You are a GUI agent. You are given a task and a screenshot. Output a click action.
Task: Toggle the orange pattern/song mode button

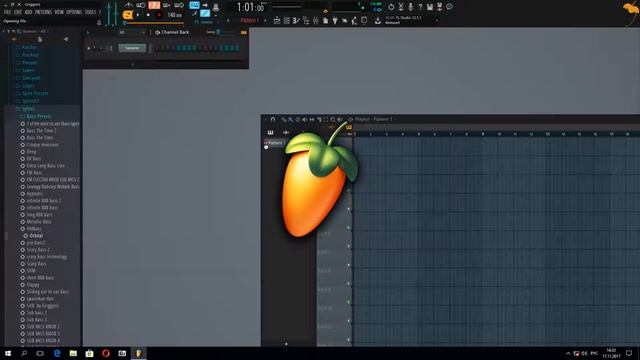pos(128,15)
